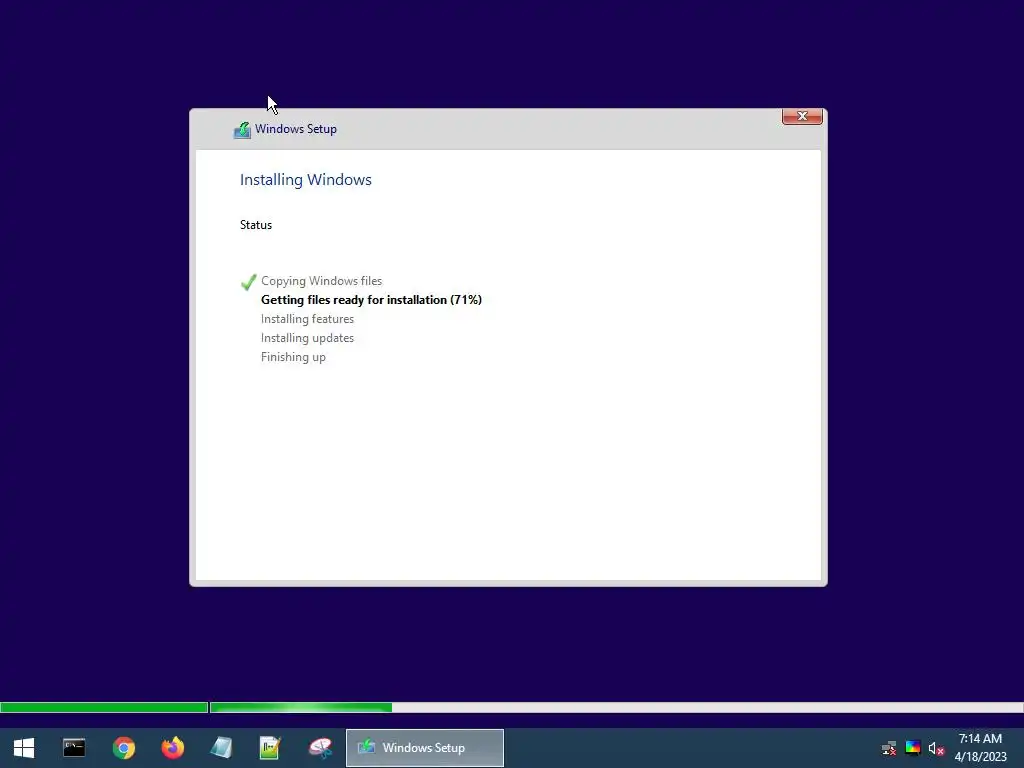Open Firefox from the taskbar
The width and height of the screenshot is (1024, 768).
(x=173, y=748)
